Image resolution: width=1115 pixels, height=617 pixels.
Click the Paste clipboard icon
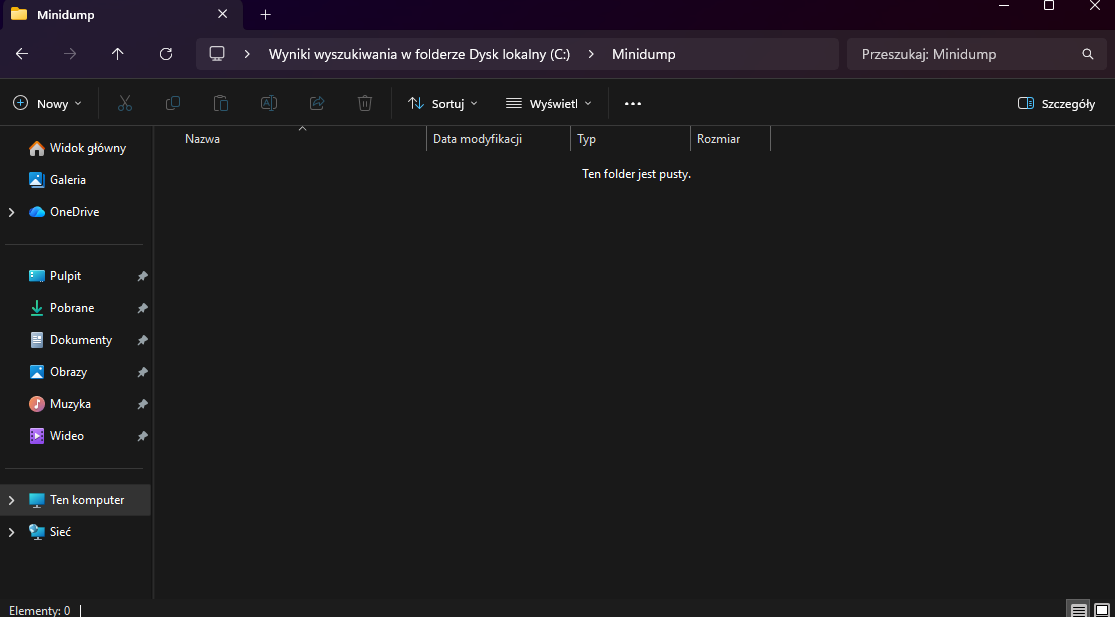click(x=221, y=103)
